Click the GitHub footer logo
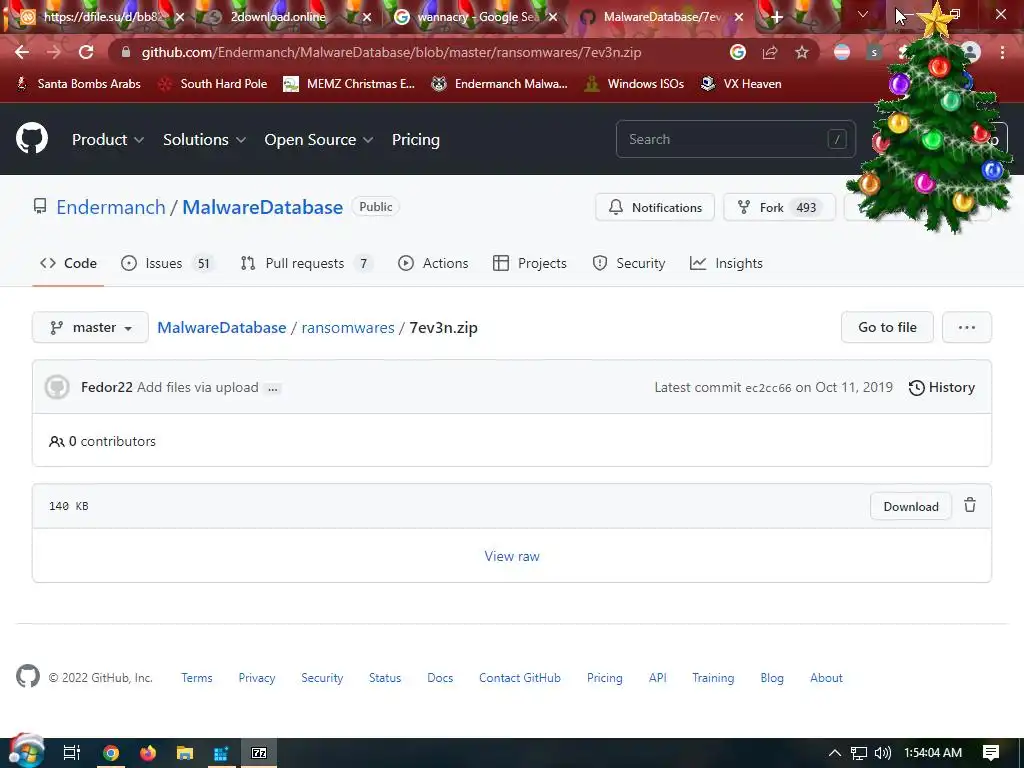The height and width of the screenshot is (768, 1024). point(28,677)
